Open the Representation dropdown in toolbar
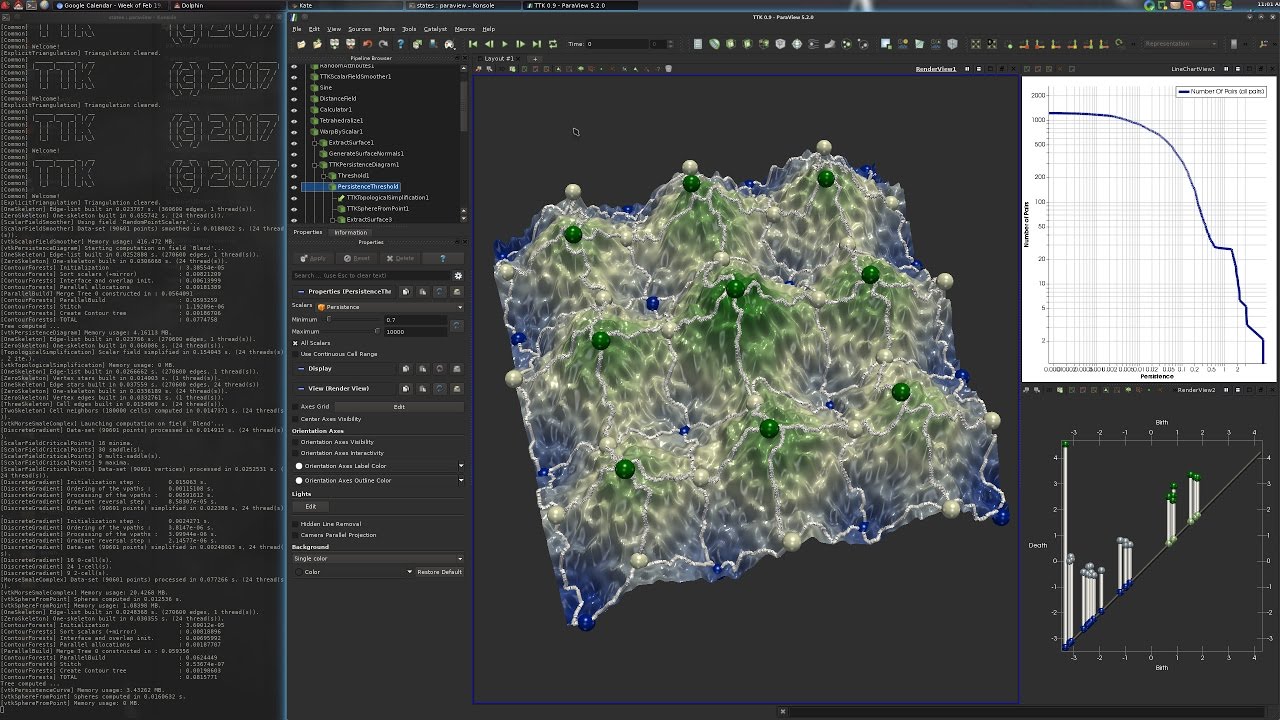This screenshot has height=720, width=1280. pos(1180,44)
